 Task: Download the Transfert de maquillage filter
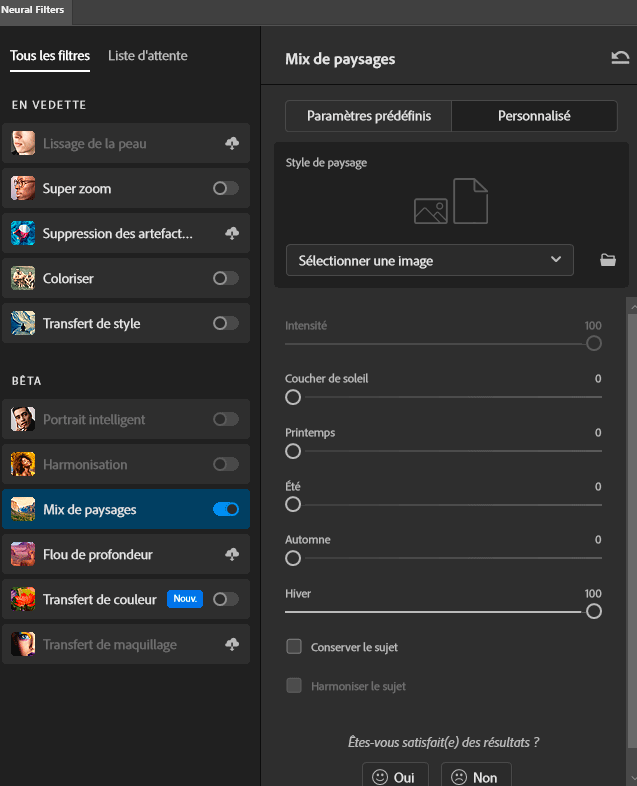pos(232,645)
